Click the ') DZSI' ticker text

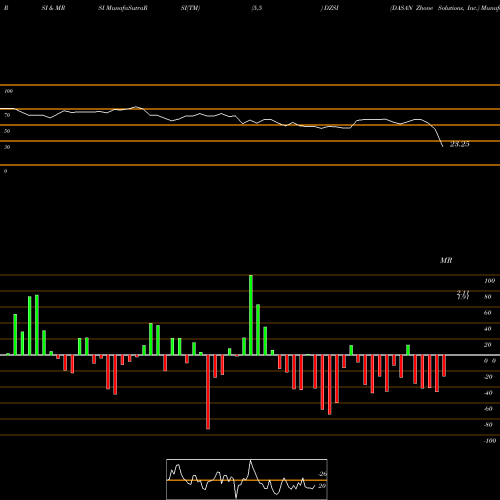pos(330,8)
